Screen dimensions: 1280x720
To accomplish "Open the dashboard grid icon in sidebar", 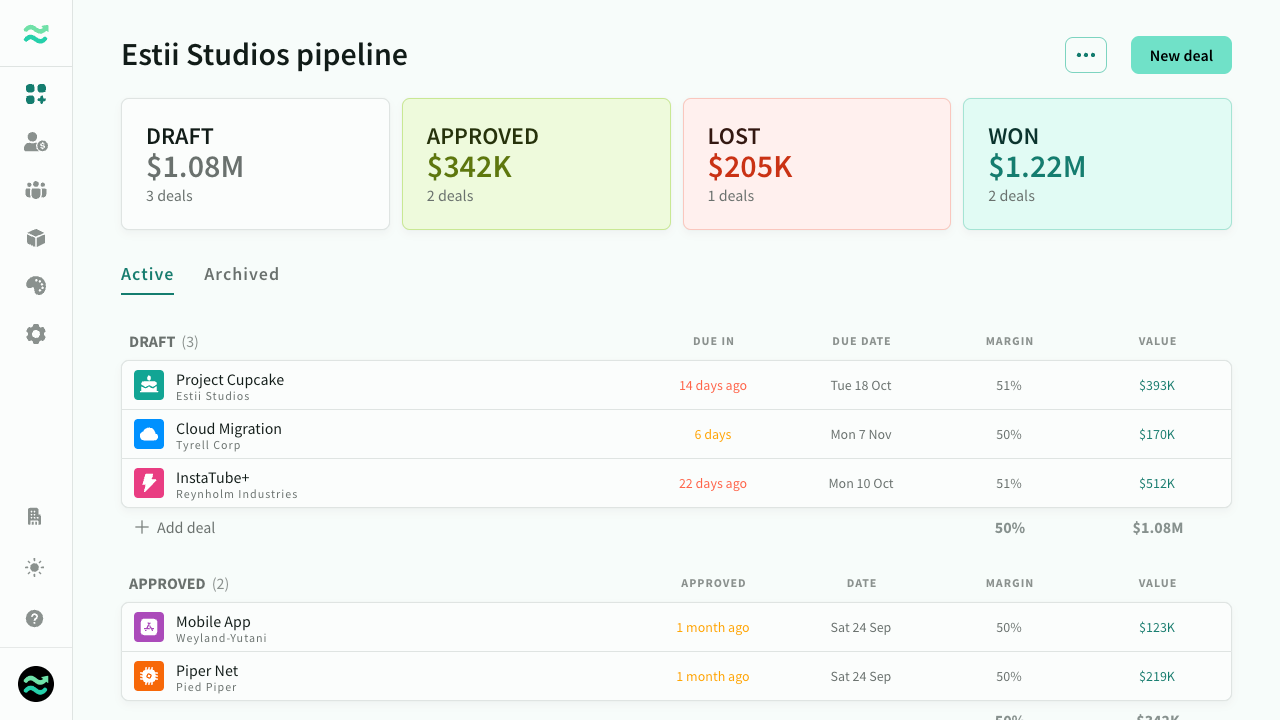I will coord(36,94).
